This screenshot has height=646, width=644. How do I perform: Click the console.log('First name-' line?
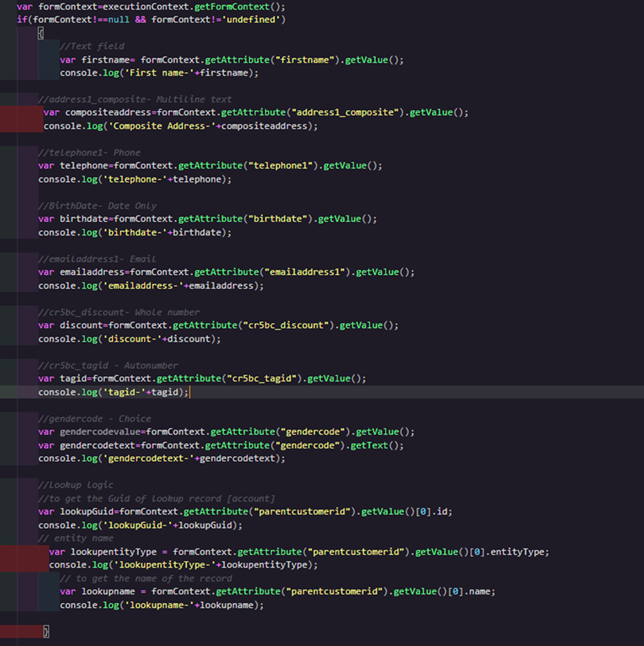pos(159,73)
